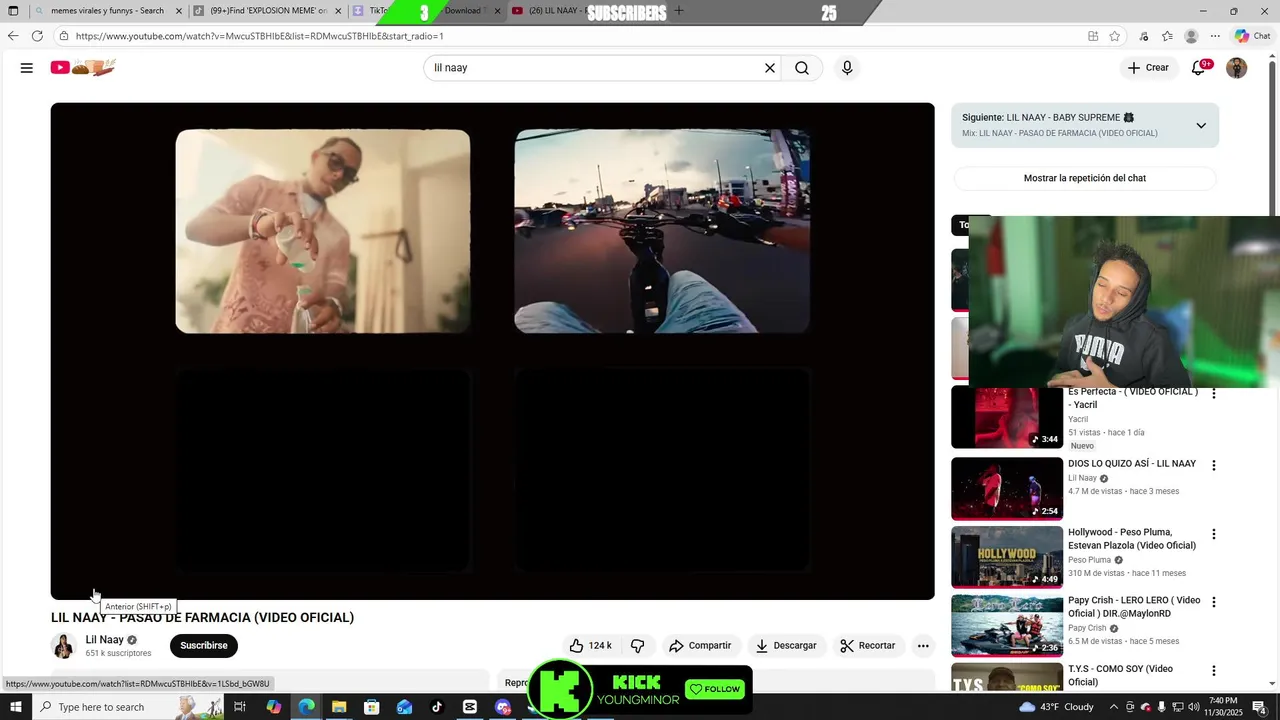
Task: Open the weather 43°F Cloudy widget
Action: (1057, 707)
